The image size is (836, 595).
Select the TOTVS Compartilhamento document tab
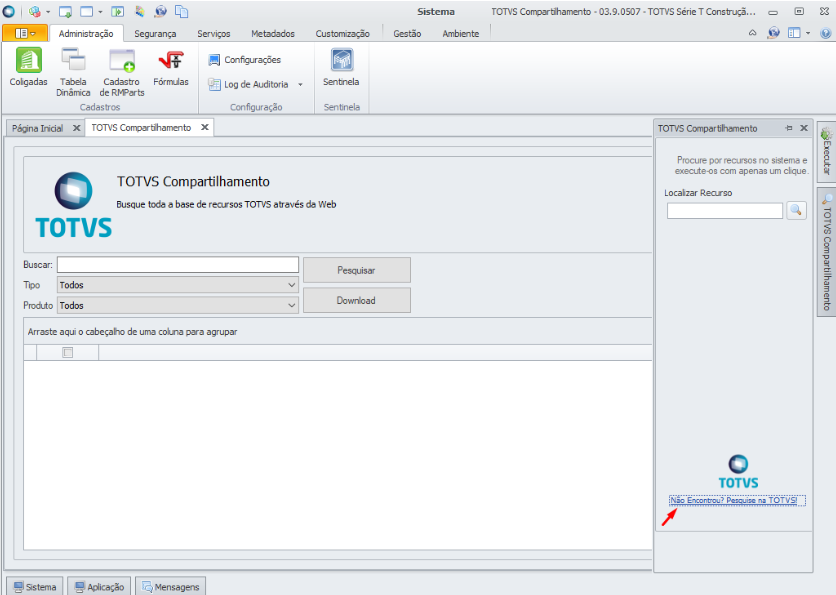tap(141, 127)
